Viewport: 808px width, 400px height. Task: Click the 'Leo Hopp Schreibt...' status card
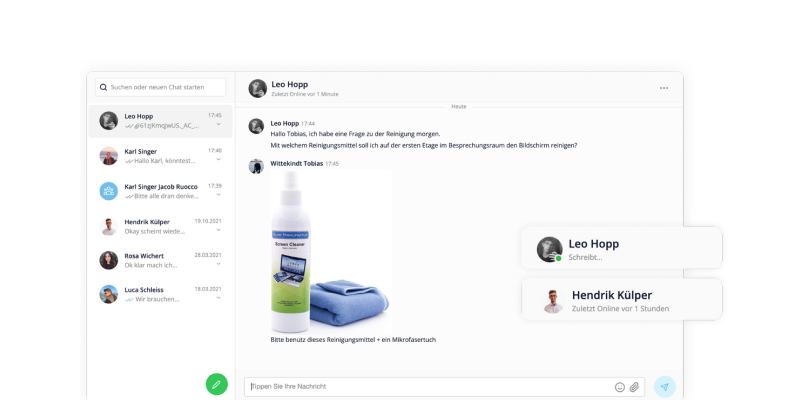coord(622,248)
